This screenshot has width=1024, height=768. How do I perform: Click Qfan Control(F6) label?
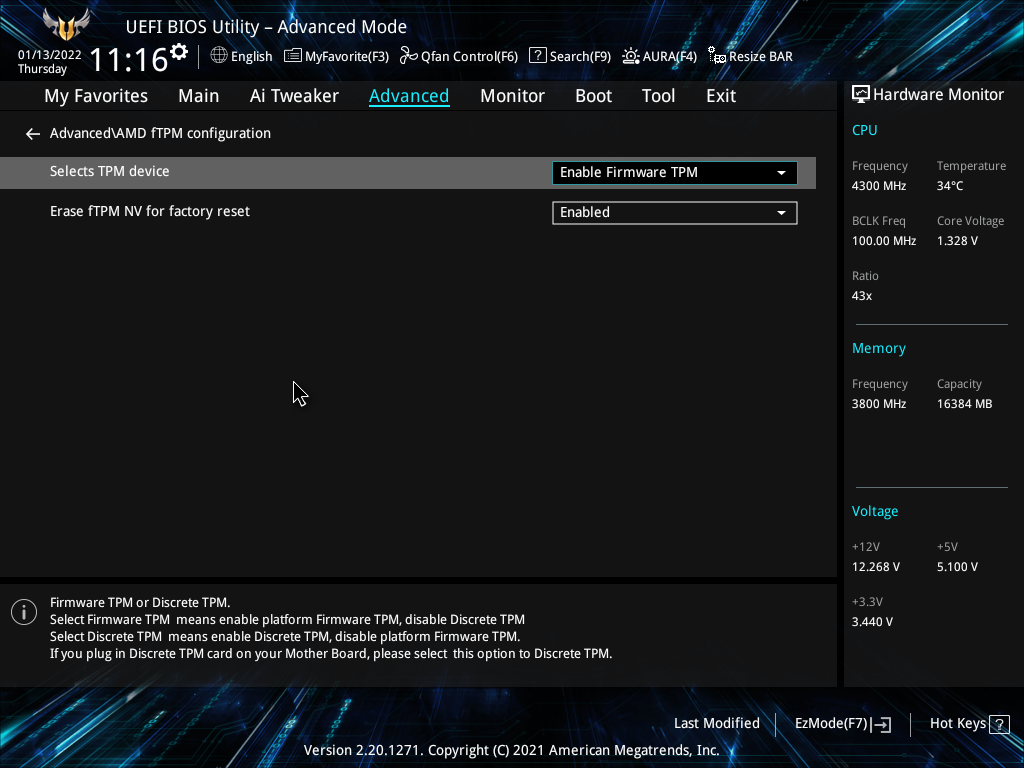pos(469,57)
